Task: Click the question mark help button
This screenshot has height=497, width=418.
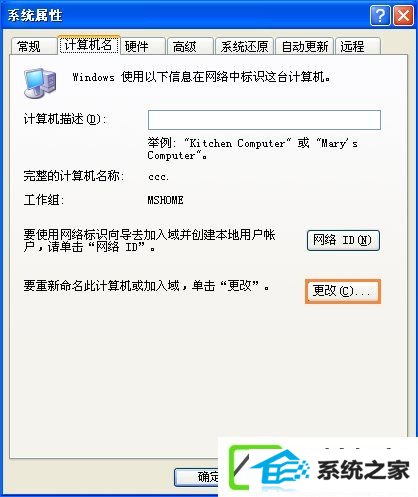Action: tap(380, 15)
